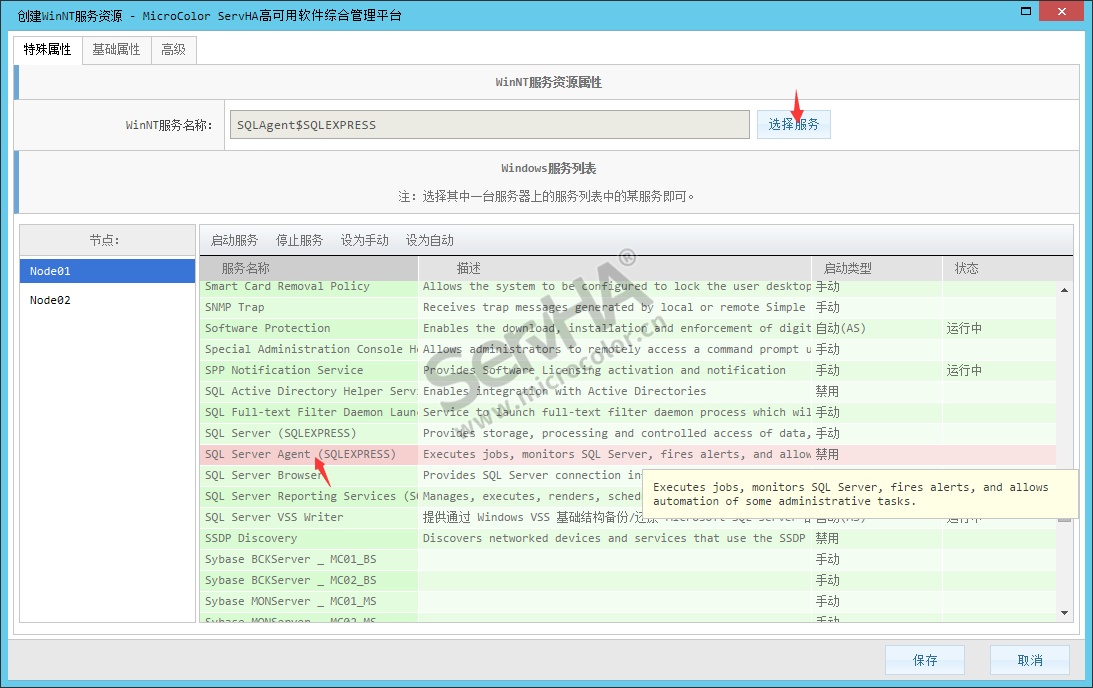Viewport: 1093px width, 688px height.
Task: Click the scroll down arrow in service list
Action: pyautogui.click(x=1064, y=613)
